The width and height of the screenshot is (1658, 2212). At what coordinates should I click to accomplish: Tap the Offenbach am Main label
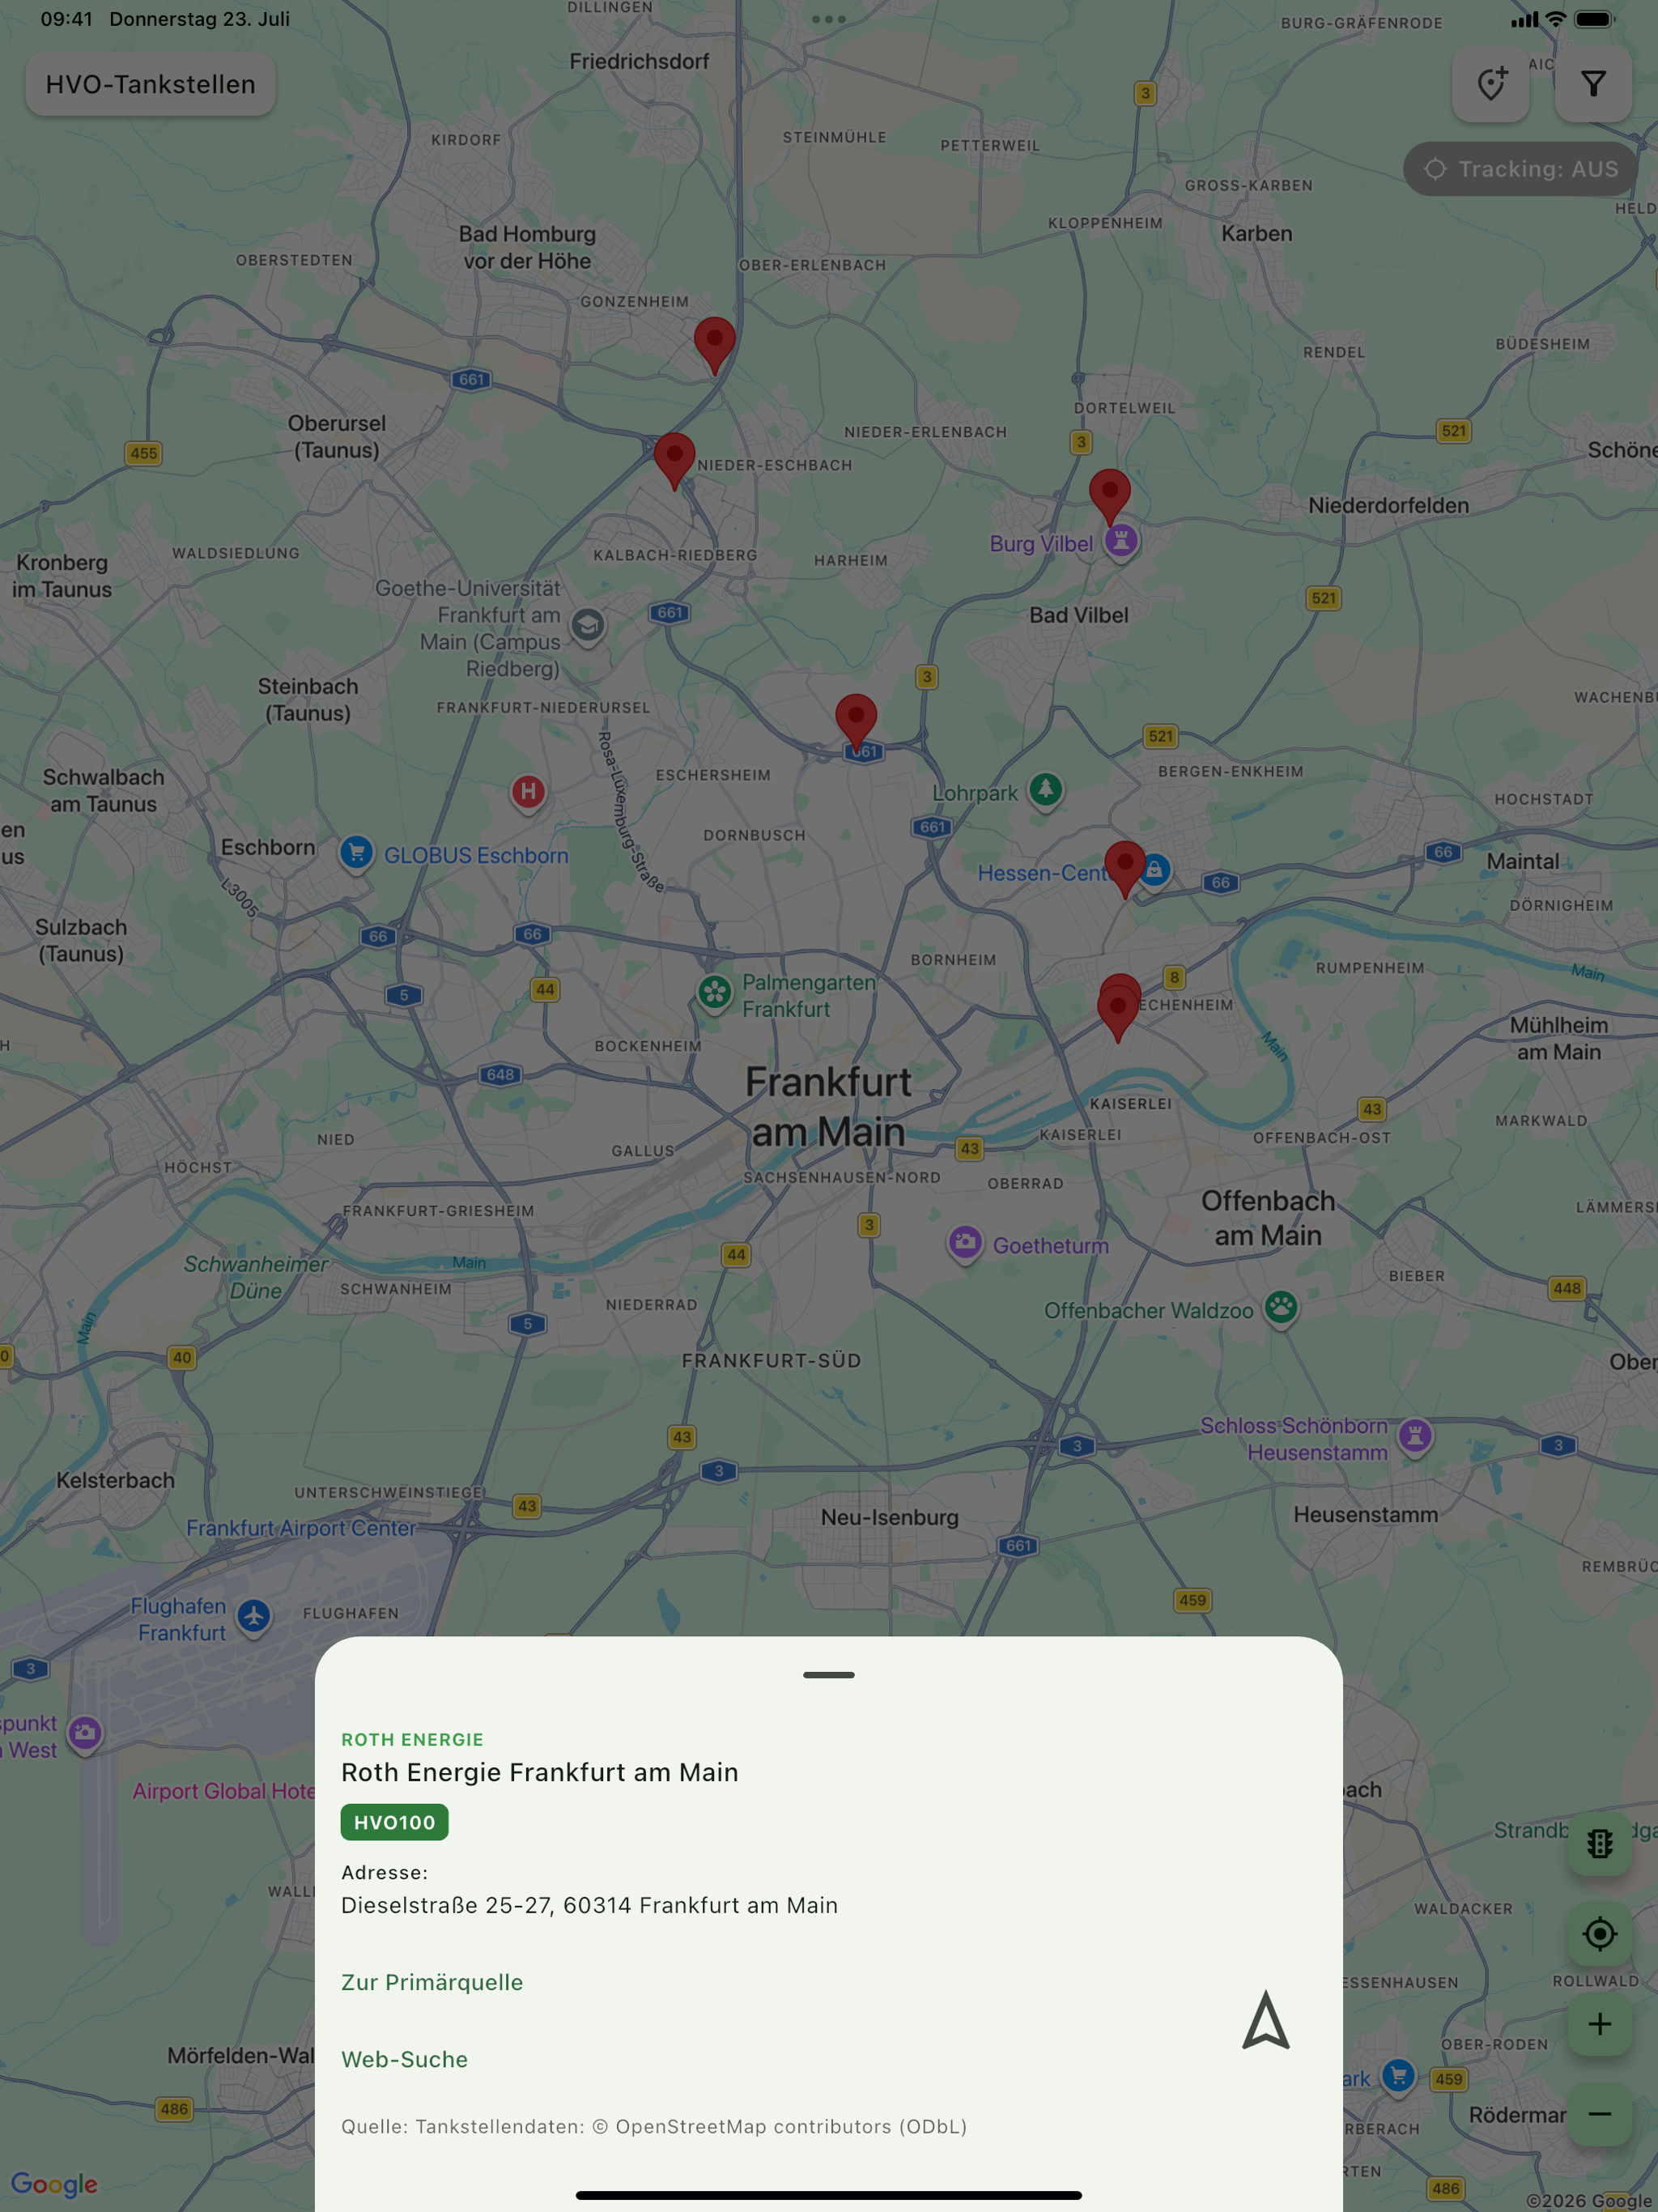coord(1268,1218)
